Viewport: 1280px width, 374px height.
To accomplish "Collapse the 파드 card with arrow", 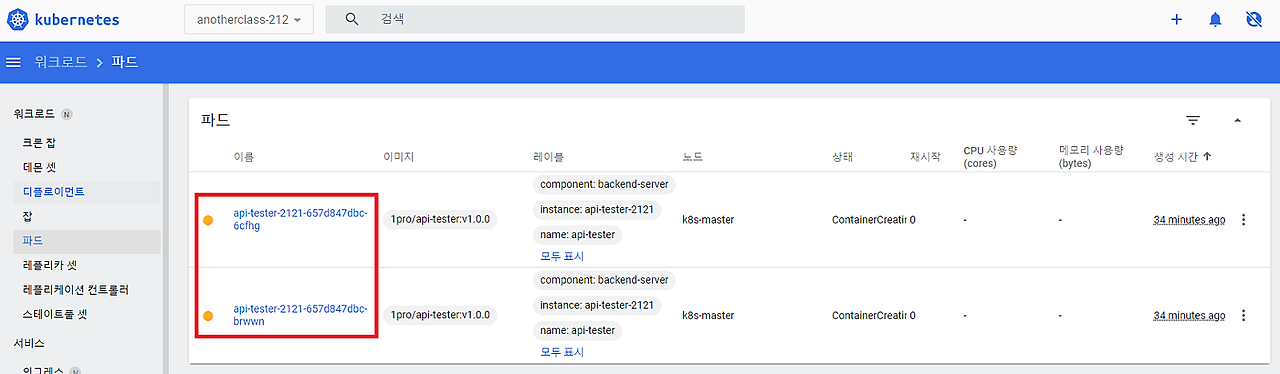I will (x=1237, y=120).
